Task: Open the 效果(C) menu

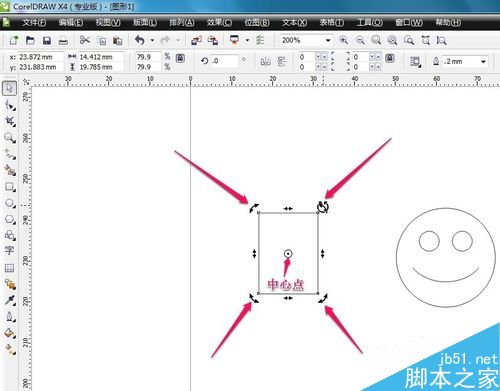Action: pos(219,23)
